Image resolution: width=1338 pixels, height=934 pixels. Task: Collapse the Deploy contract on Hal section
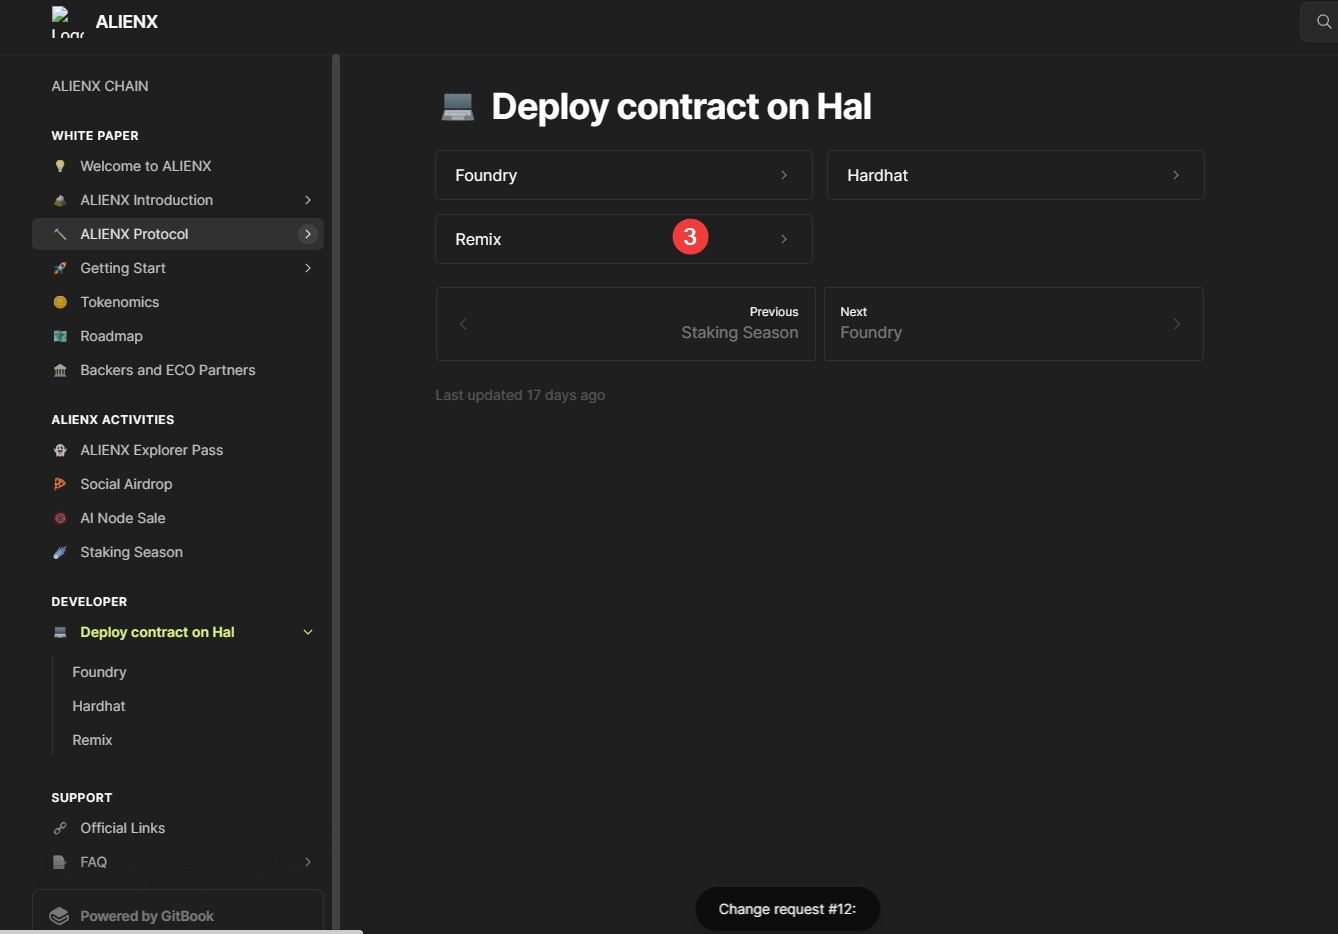[x=308, y=632]
